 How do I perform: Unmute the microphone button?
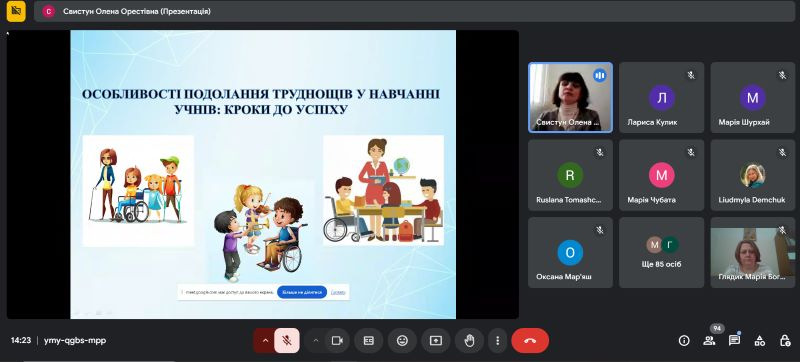tap(287, 341)
